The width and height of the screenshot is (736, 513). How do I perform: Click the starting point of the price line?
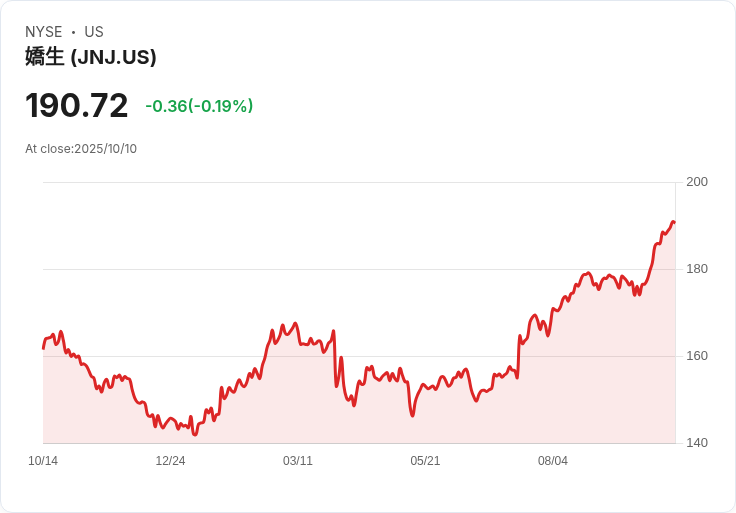[43, 348]
